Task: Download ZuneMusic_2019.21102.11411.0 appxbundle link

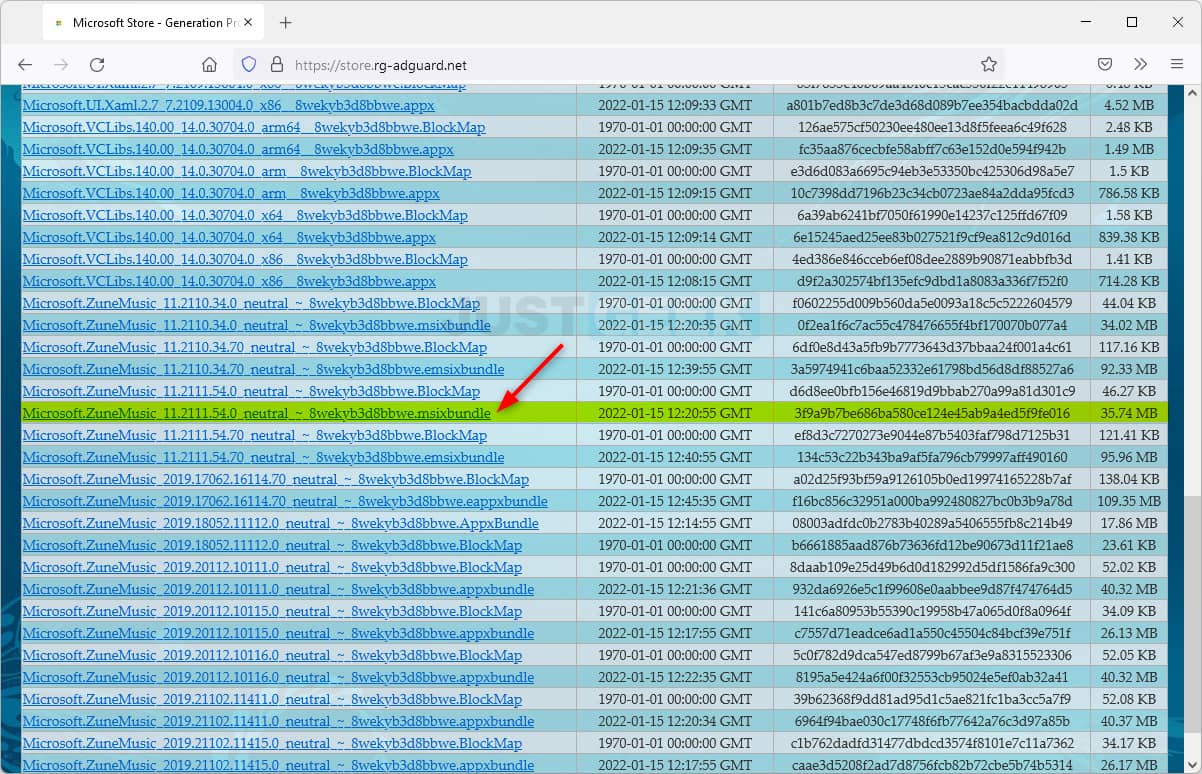Action: pos(278,721)
